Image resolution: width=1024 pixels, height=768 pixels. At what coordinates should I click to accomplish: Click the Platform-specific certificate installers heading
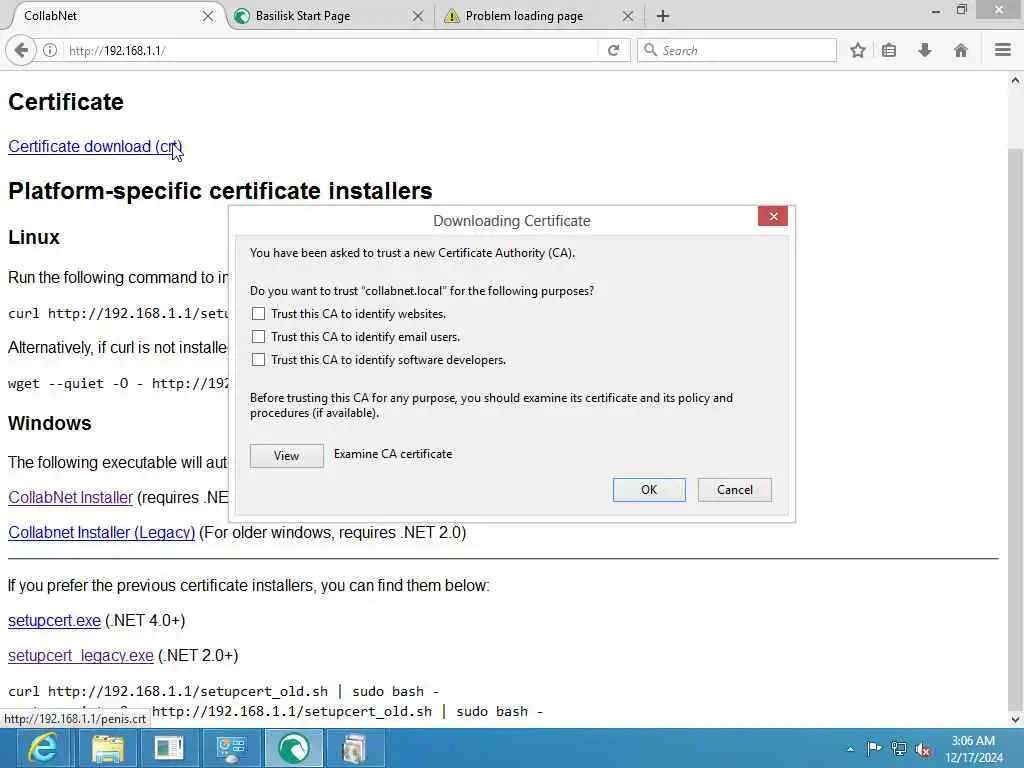click(x=220, y=191)
